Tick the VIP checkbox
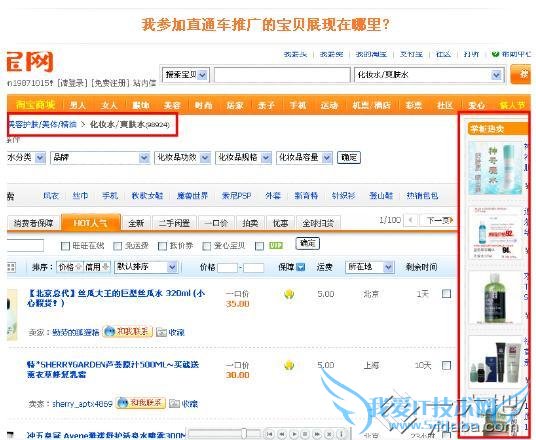 (260, 246)
